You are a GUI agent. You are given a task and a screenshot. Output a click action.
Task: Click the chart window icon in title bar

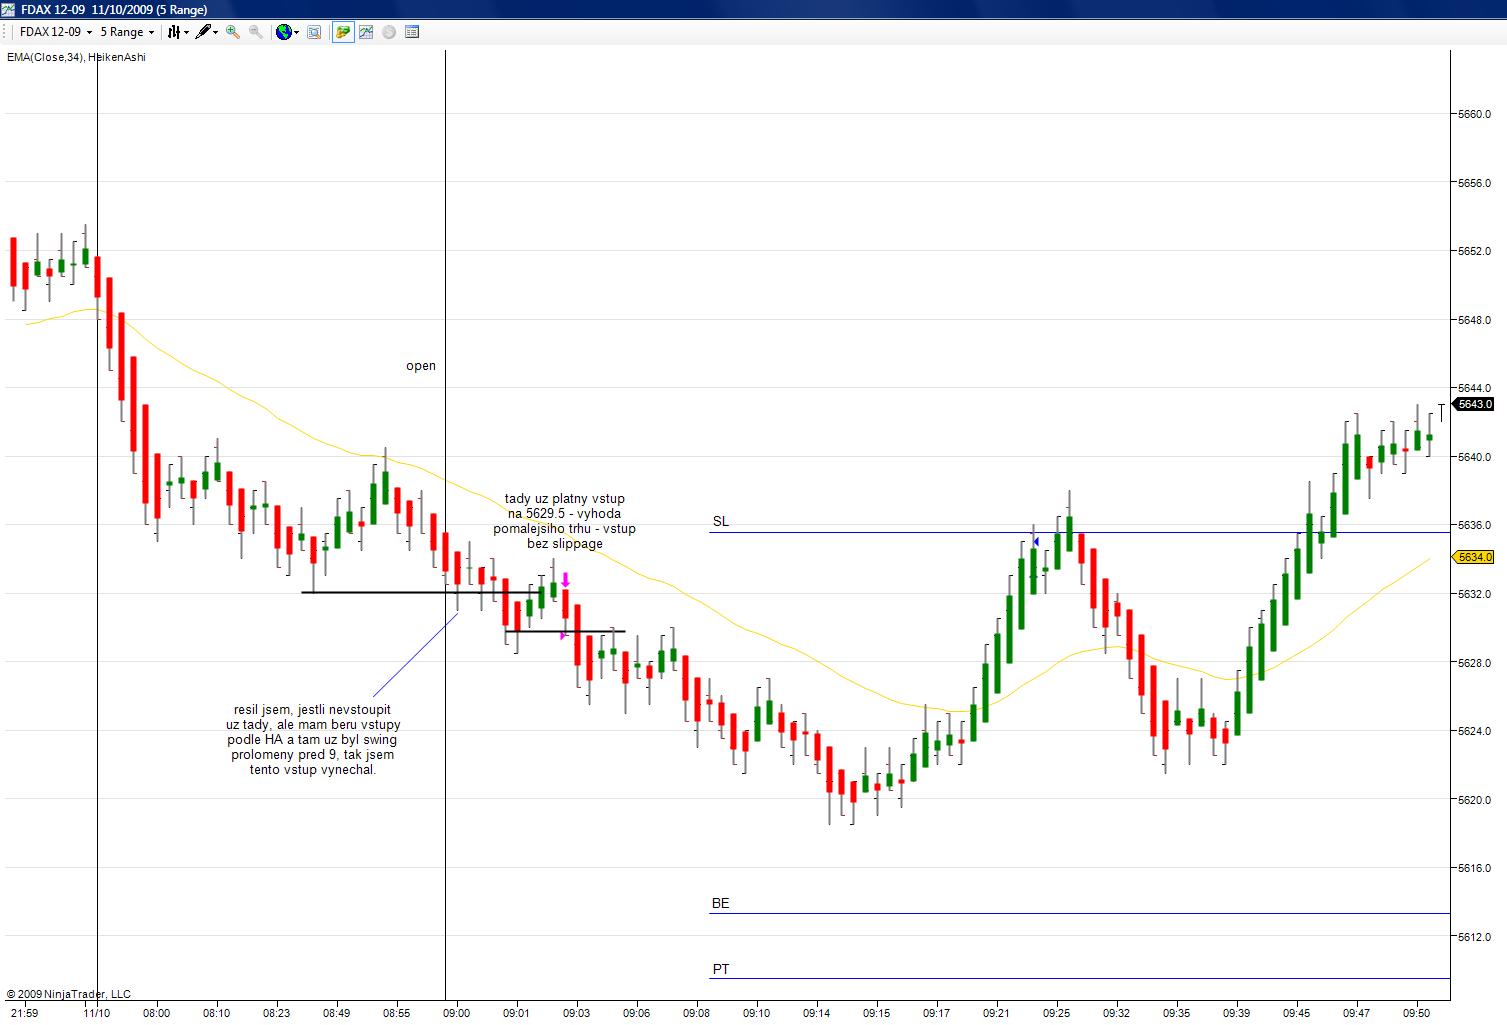[x=9, y=9]
